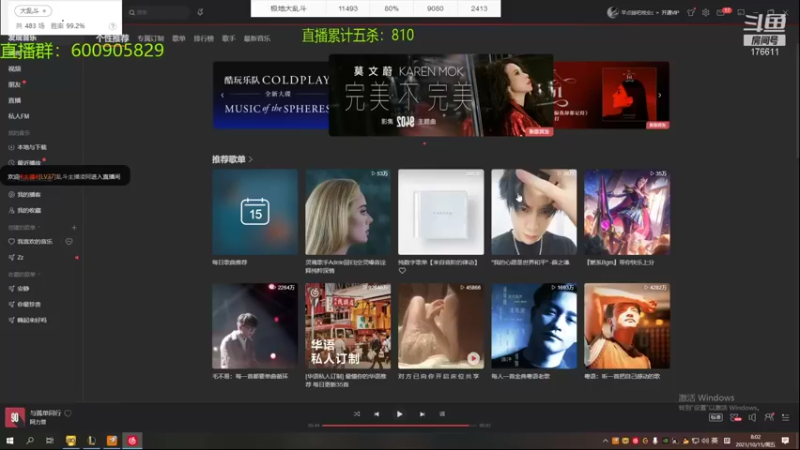Open the white album cover playlist

441,212
